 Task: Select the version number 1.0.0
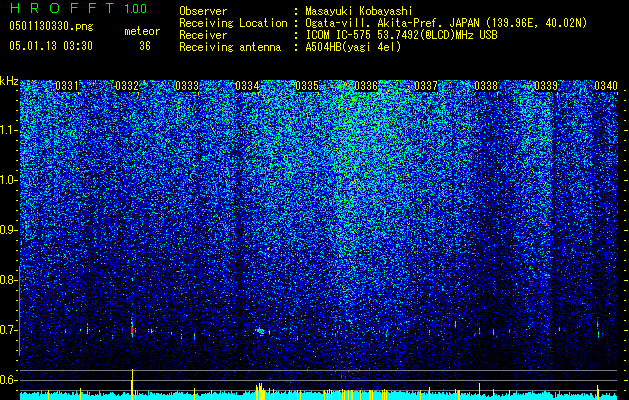coord(136,8)
